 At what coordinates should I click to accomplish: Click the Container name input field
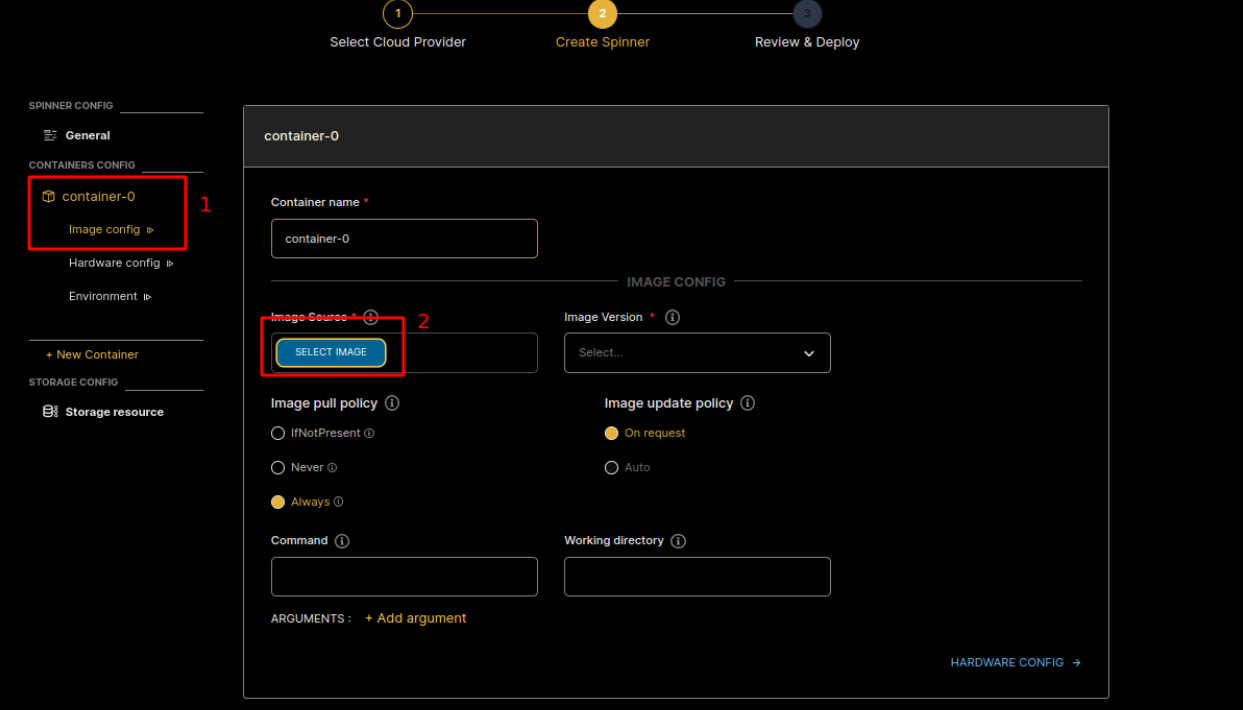[x=404, y=239]
